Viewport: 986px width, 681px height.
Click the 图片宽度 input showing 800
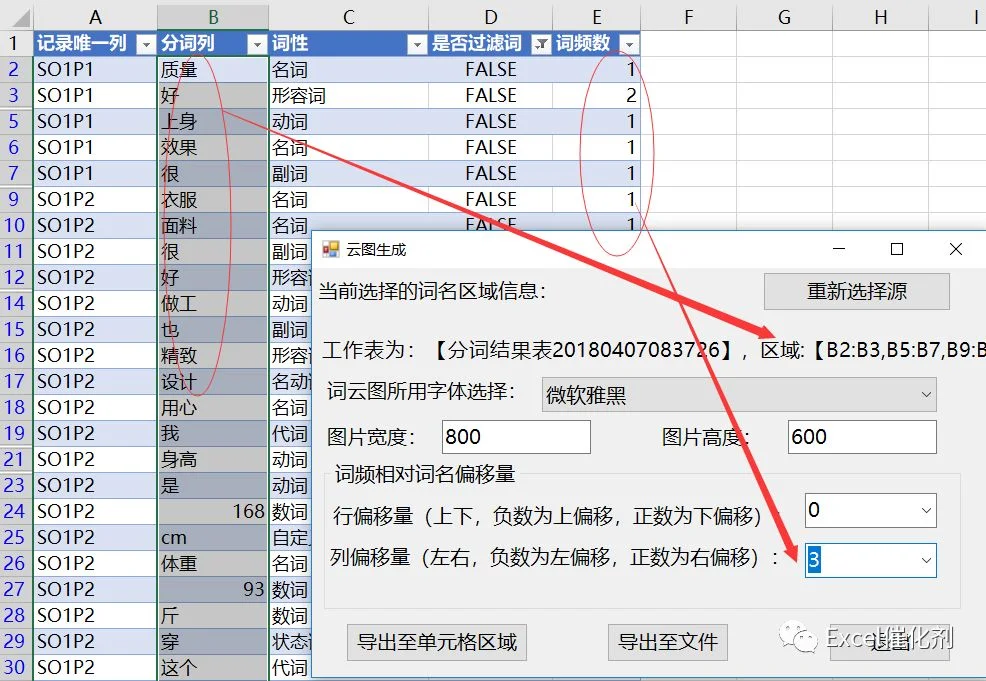[x=516, y=436]
